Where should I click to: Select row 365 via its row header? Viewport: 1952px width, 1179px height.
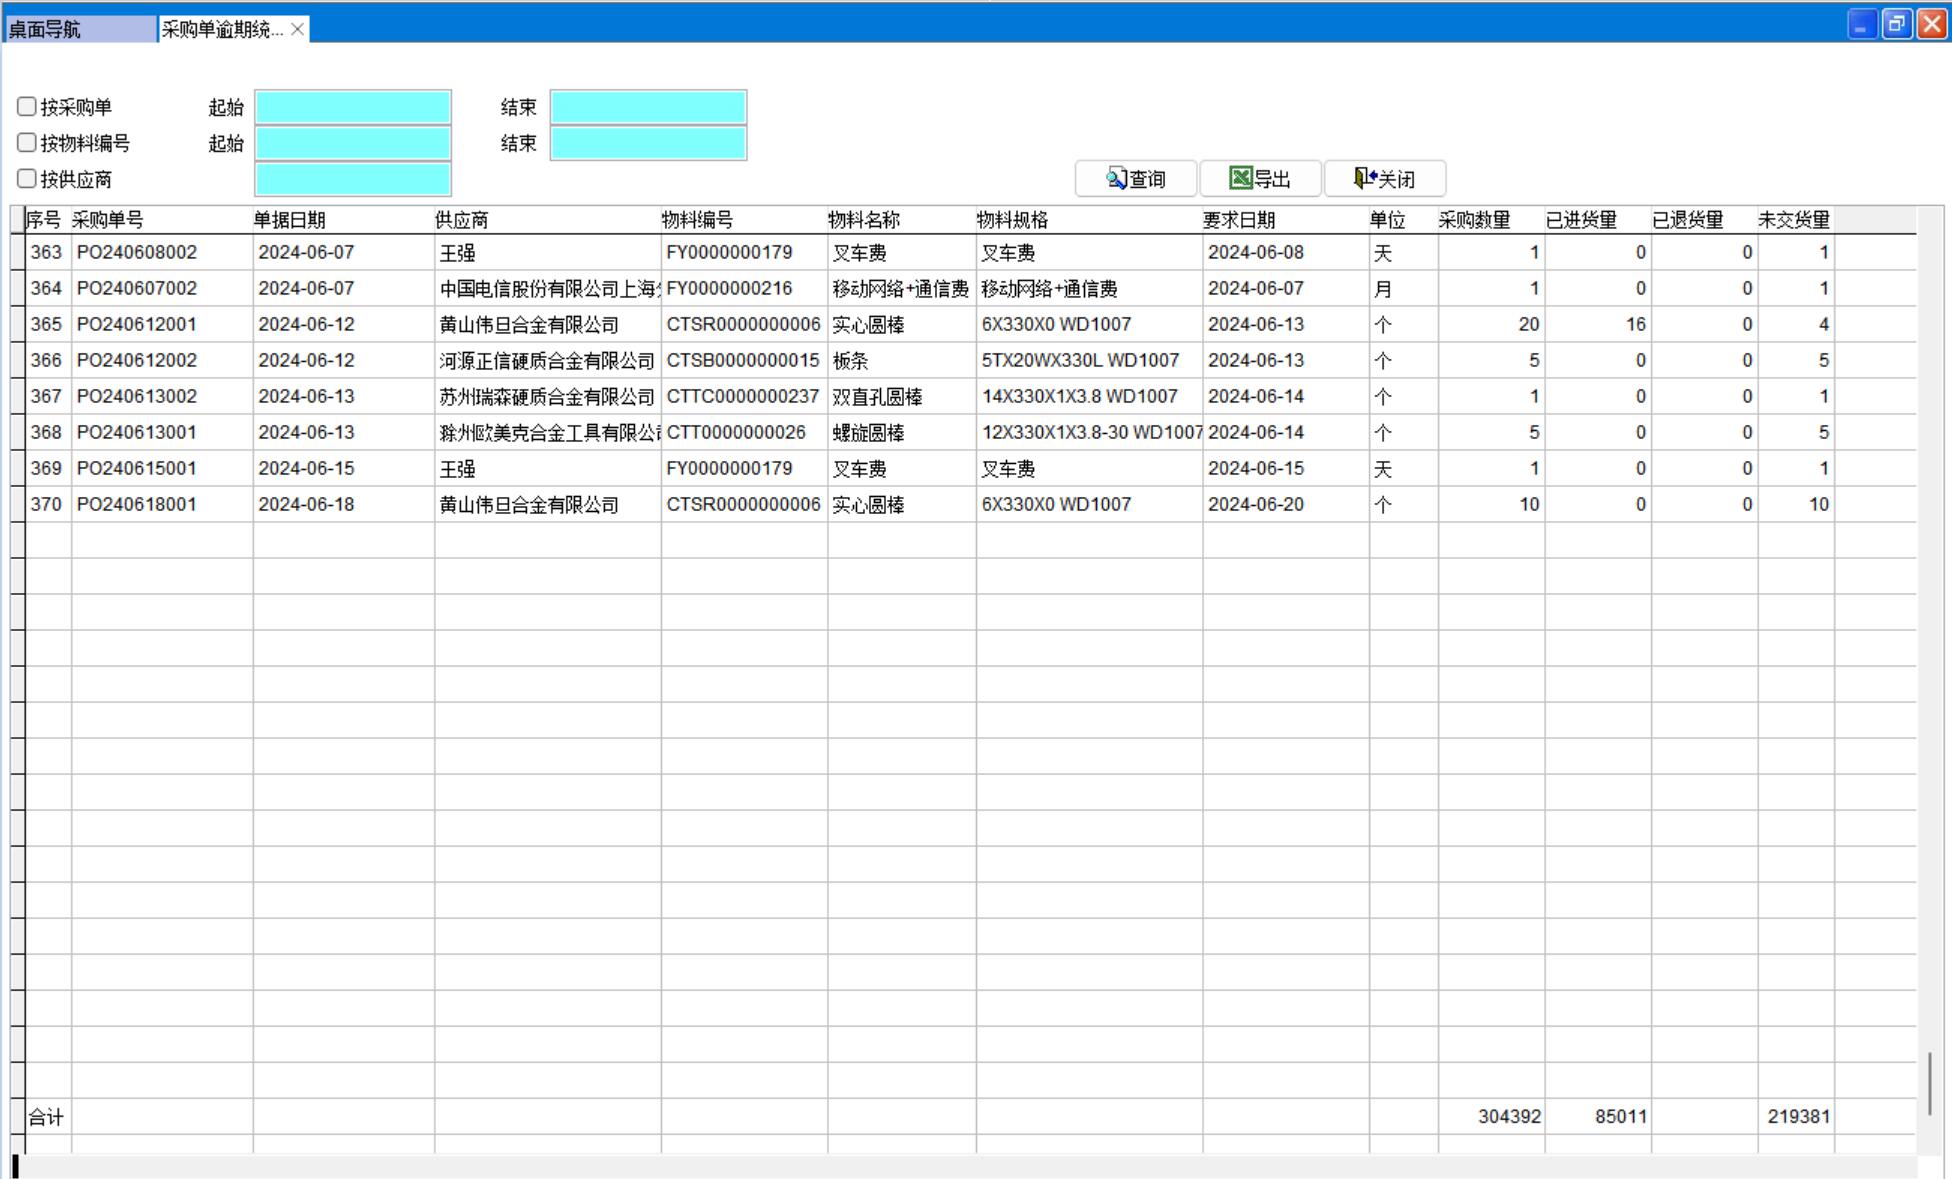[17, 324]
